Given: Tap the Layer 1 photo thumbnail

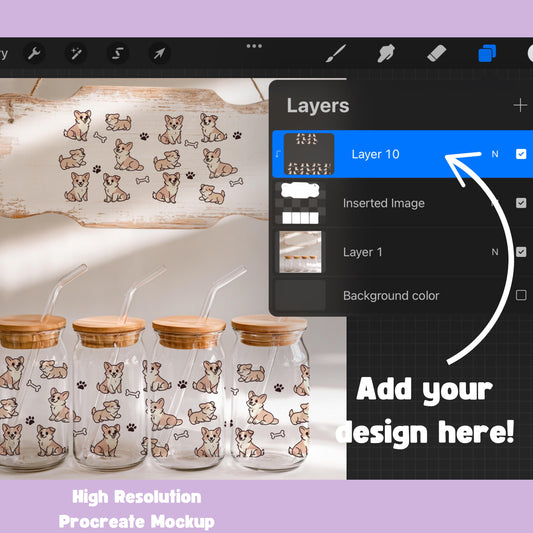Looking at the screenshot, I should click(300, 252).
